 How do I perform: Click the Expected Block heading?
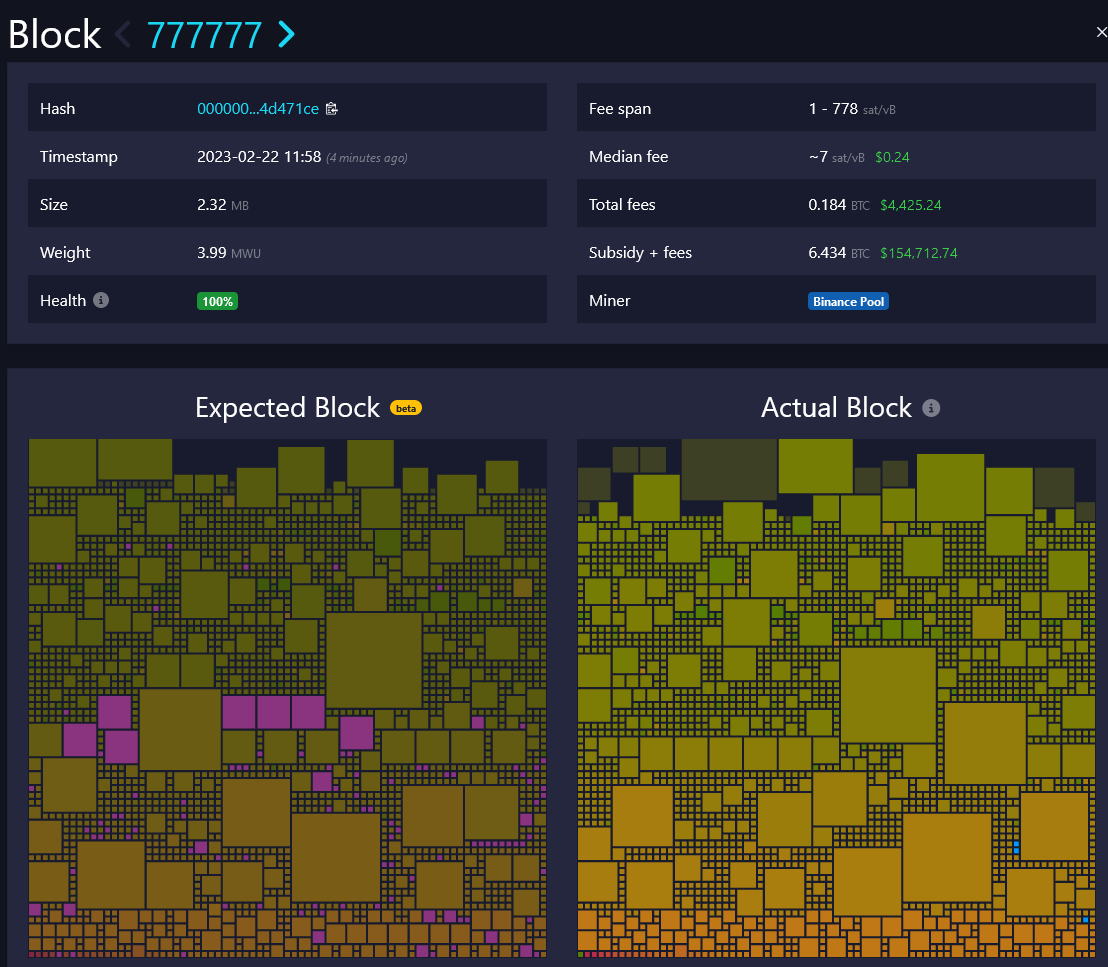(x=287, y=408)
